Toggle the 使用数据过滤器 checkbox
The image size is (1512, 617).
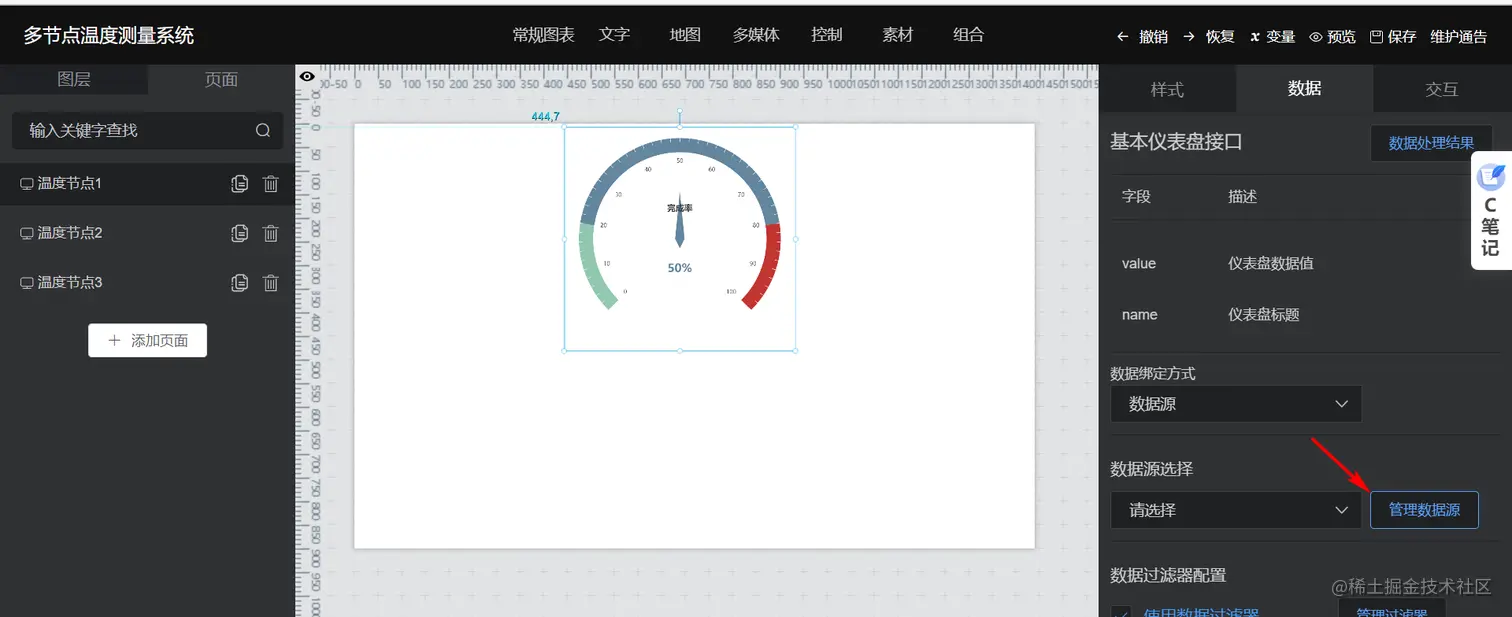click(x=1122, y=613)
